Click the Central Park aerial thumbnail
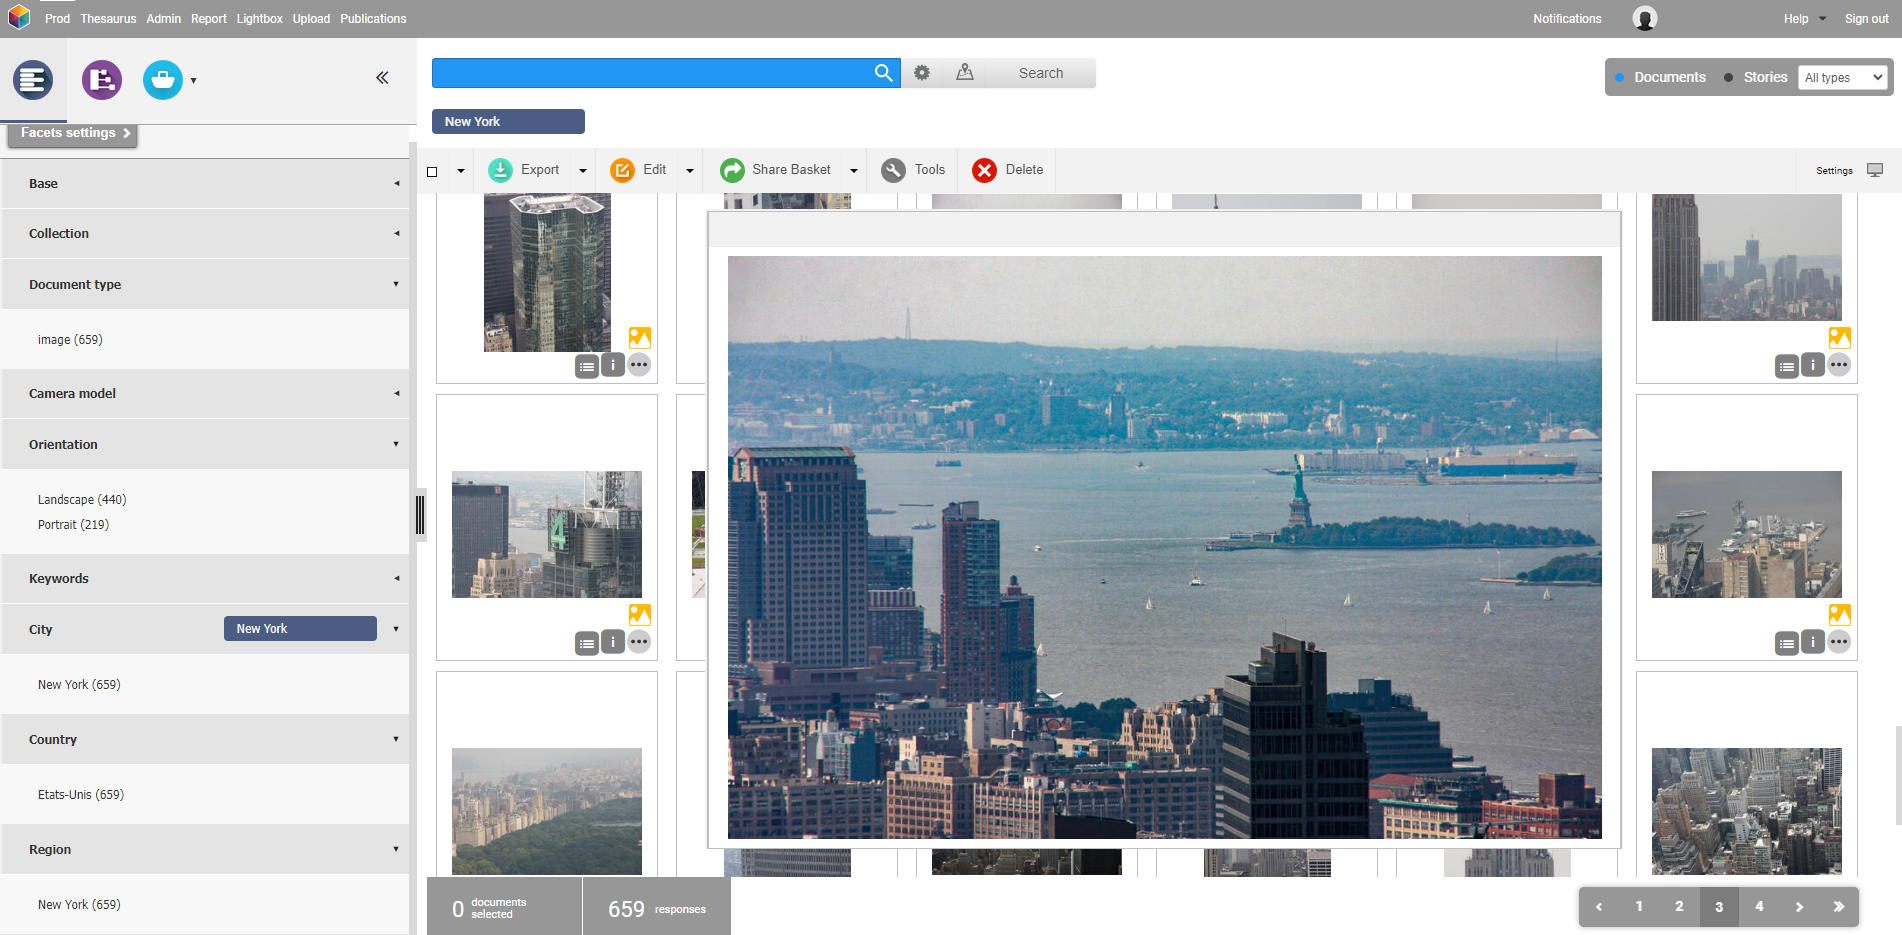 [547, 810]
